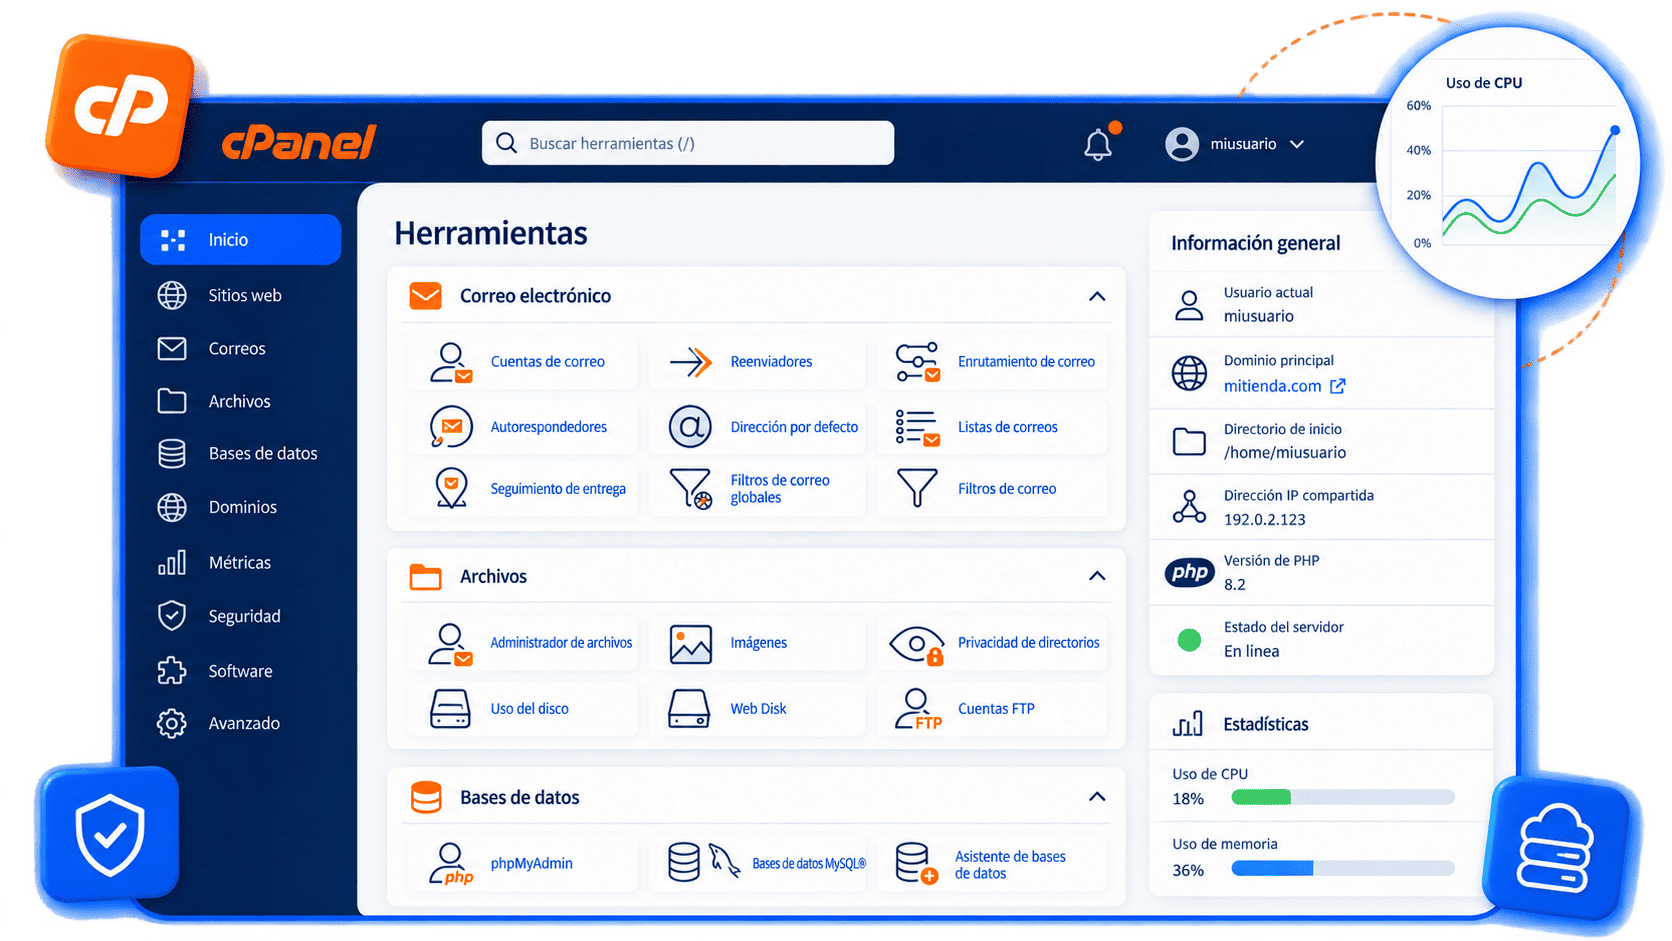
Task: Go to Inicio in sidebar
Action: (x=241, y=240)
